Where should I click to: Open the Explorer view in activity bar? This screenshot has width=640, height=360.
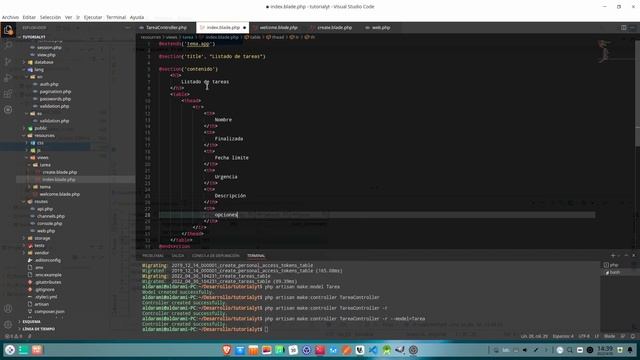[x=8, y=30]
